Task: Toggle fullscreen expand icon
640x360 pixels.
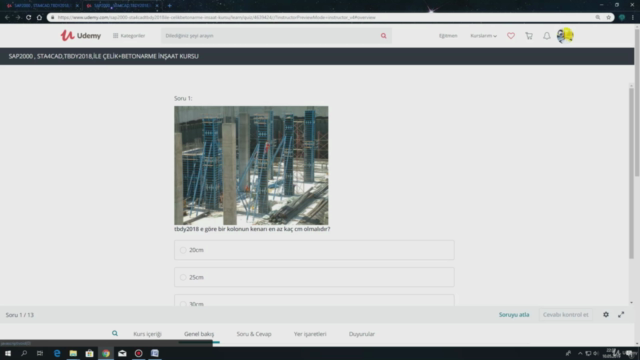Action: pos(621,315)
